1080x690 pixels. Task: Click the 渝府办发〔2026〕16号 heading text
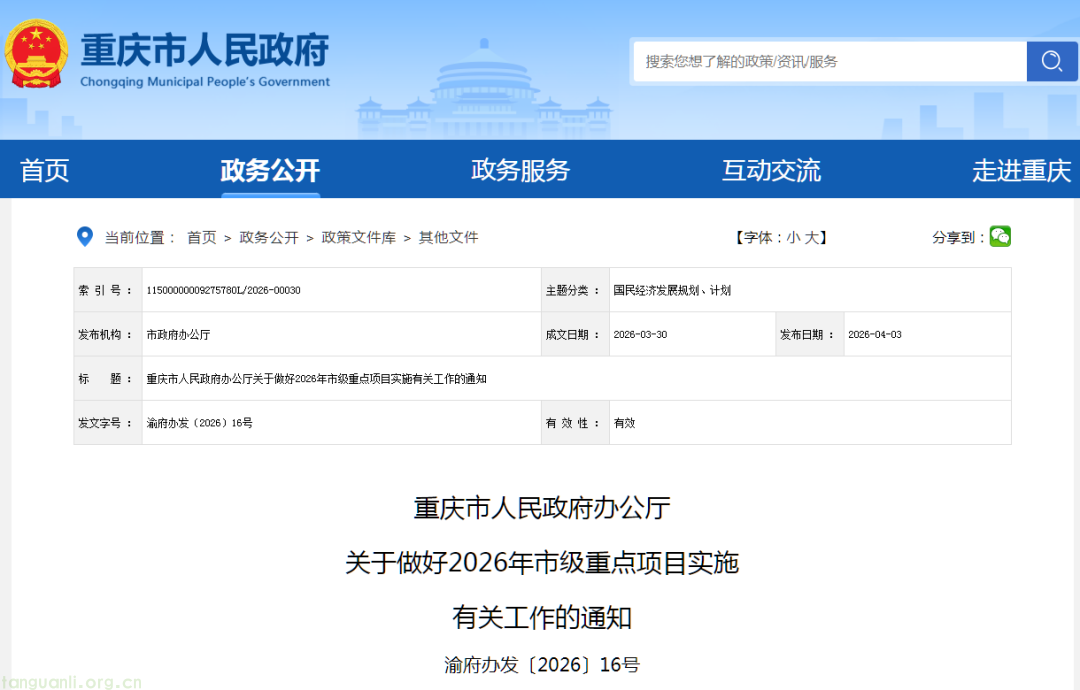[541, 665]
